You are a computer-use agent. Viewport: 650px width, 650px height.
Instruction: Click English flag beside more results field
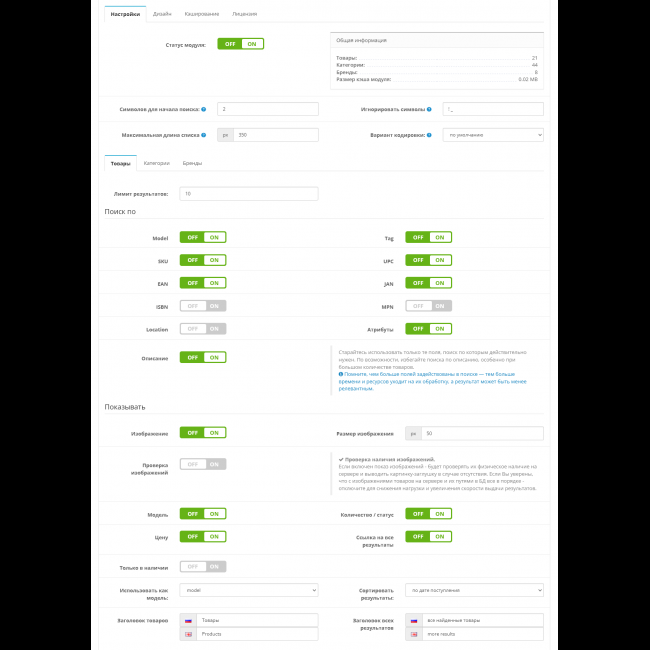[x=414, y=634]
